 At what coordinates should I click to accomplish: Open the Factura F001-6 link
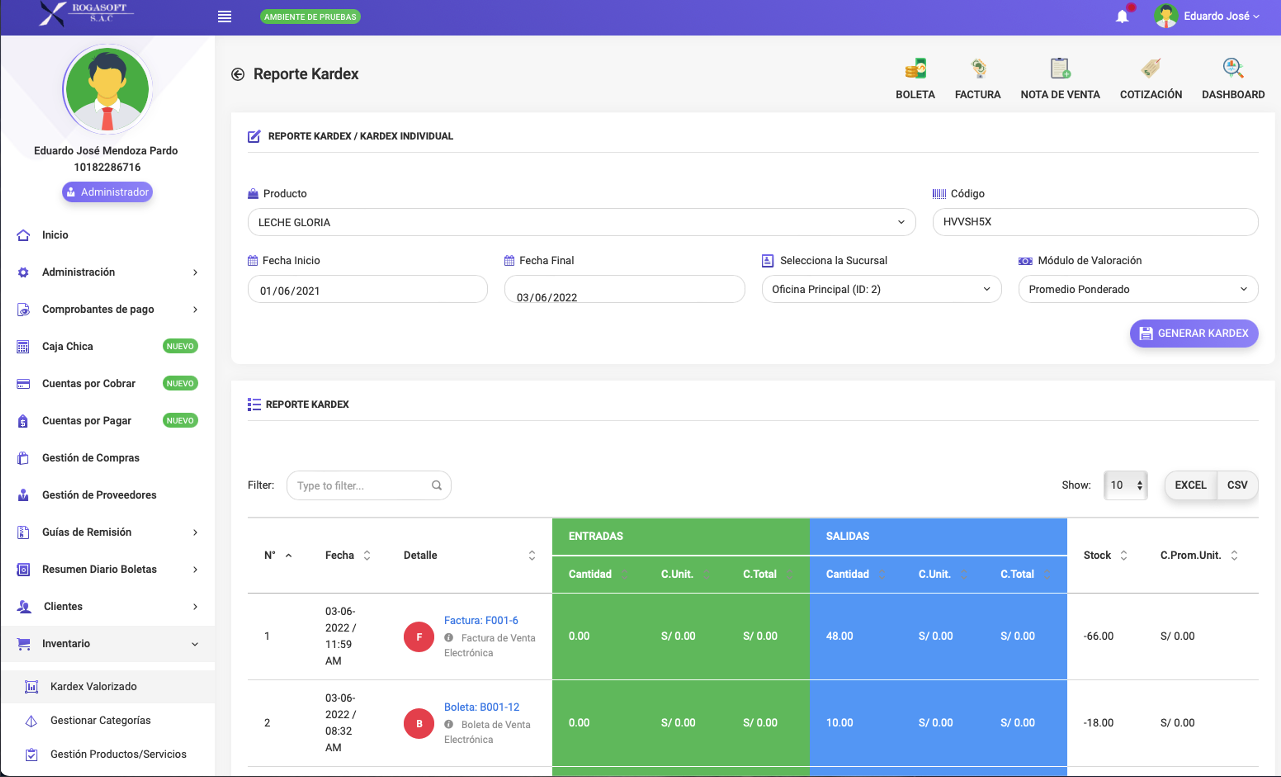(481, 620)
